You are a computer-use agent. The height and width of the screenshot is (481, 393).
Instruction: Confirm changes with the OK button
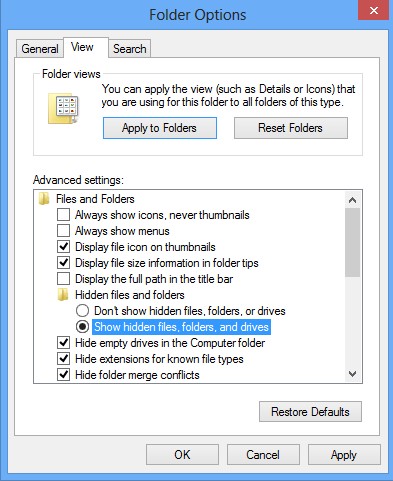pyautogui.click(x=182, y=455)
